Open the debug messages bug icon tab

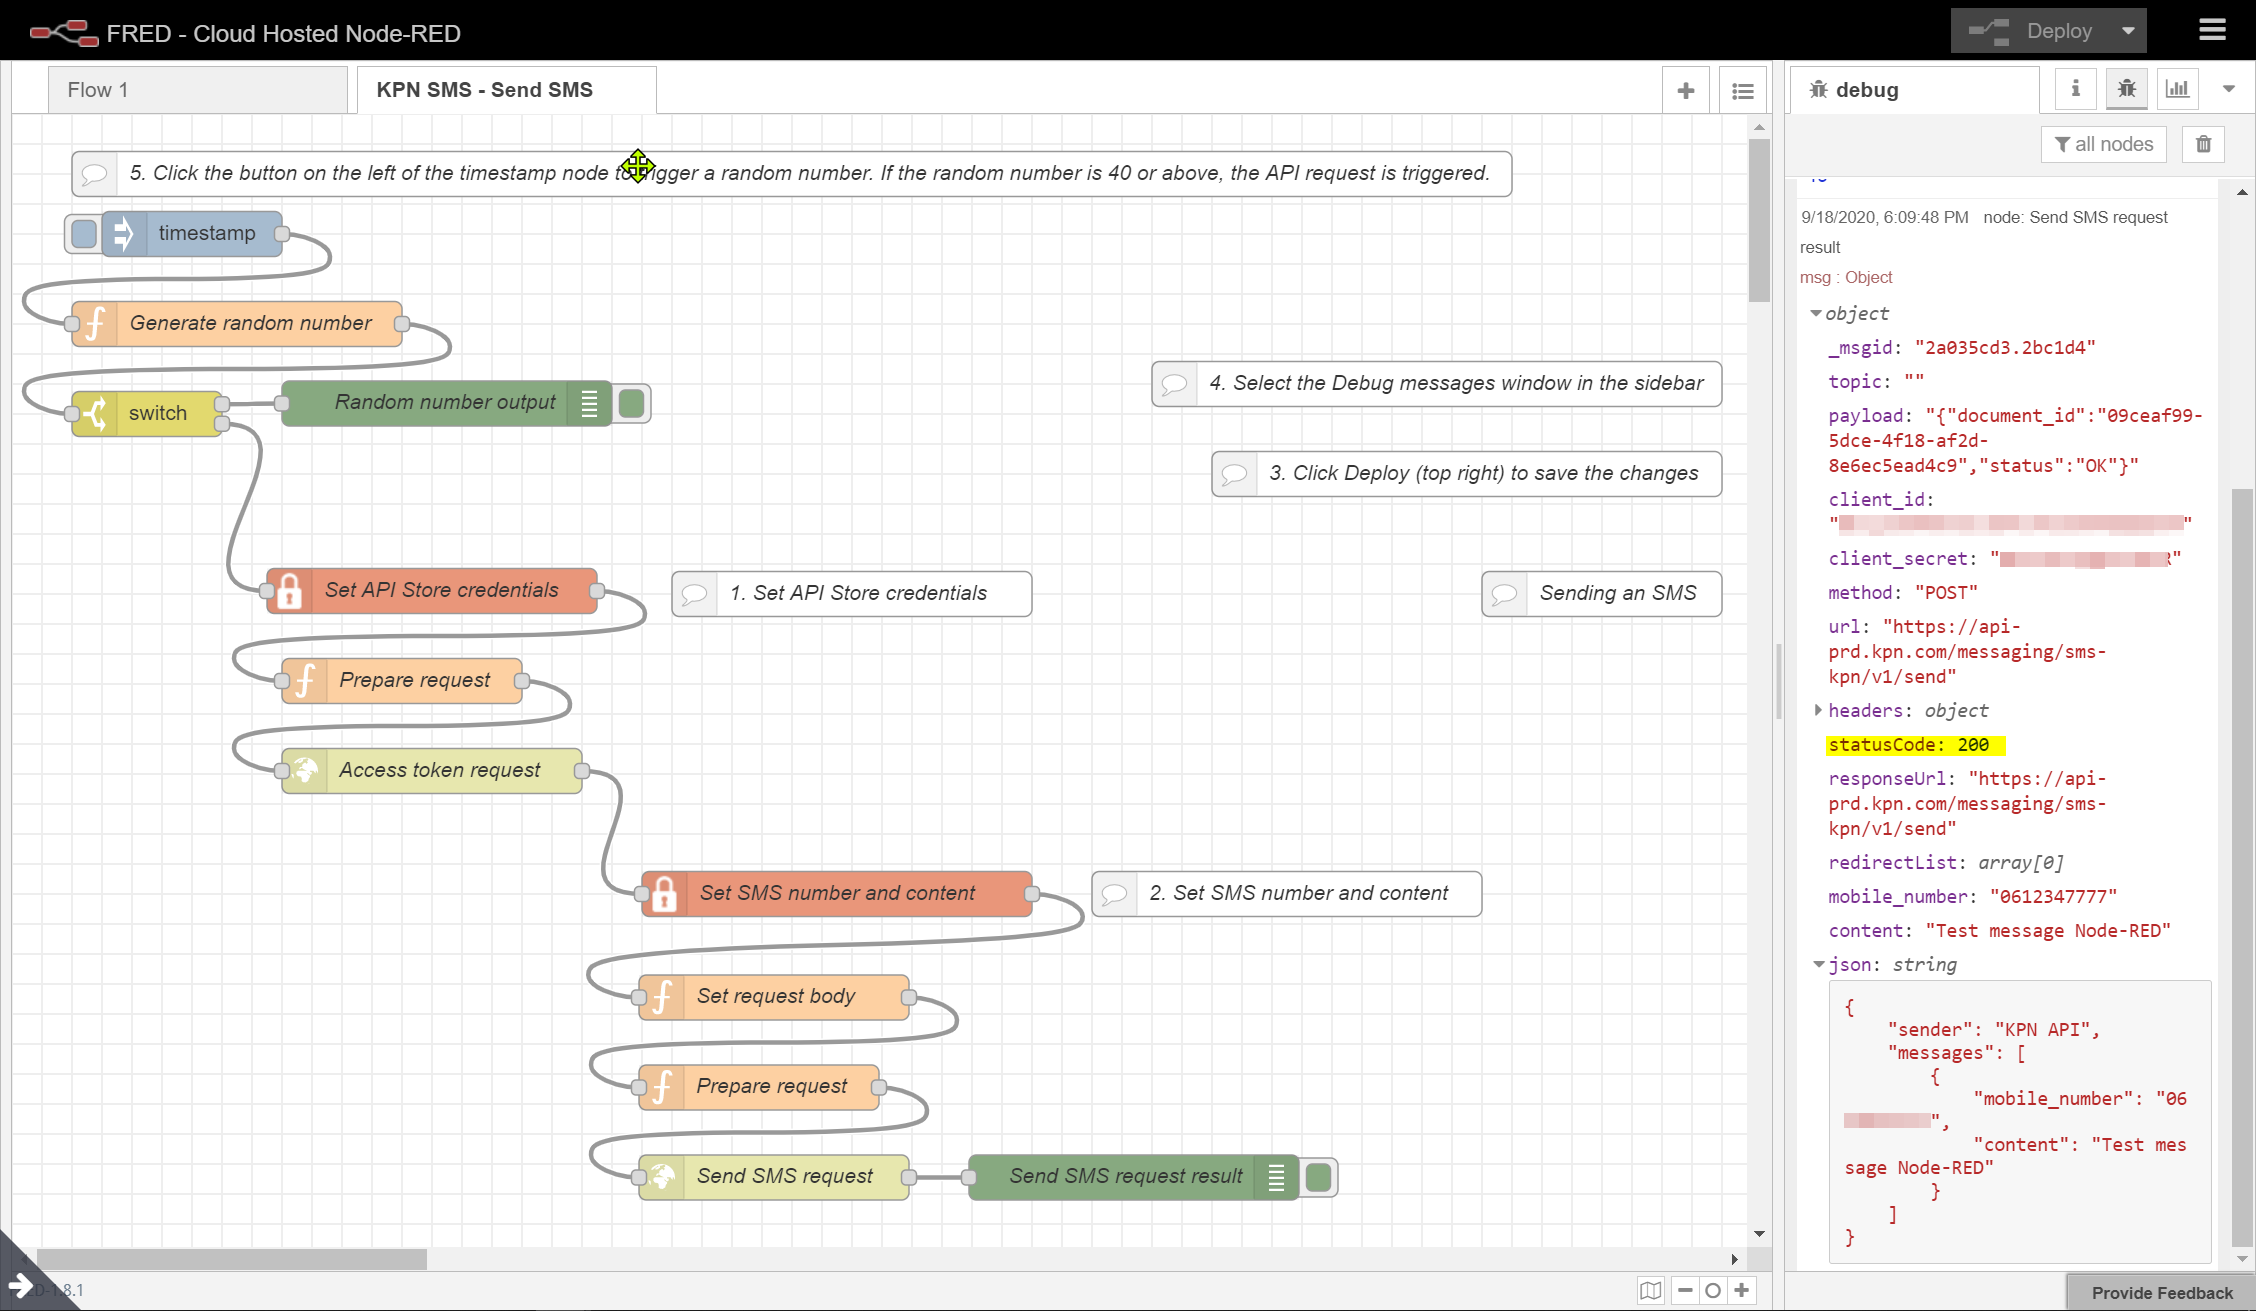2127,89
